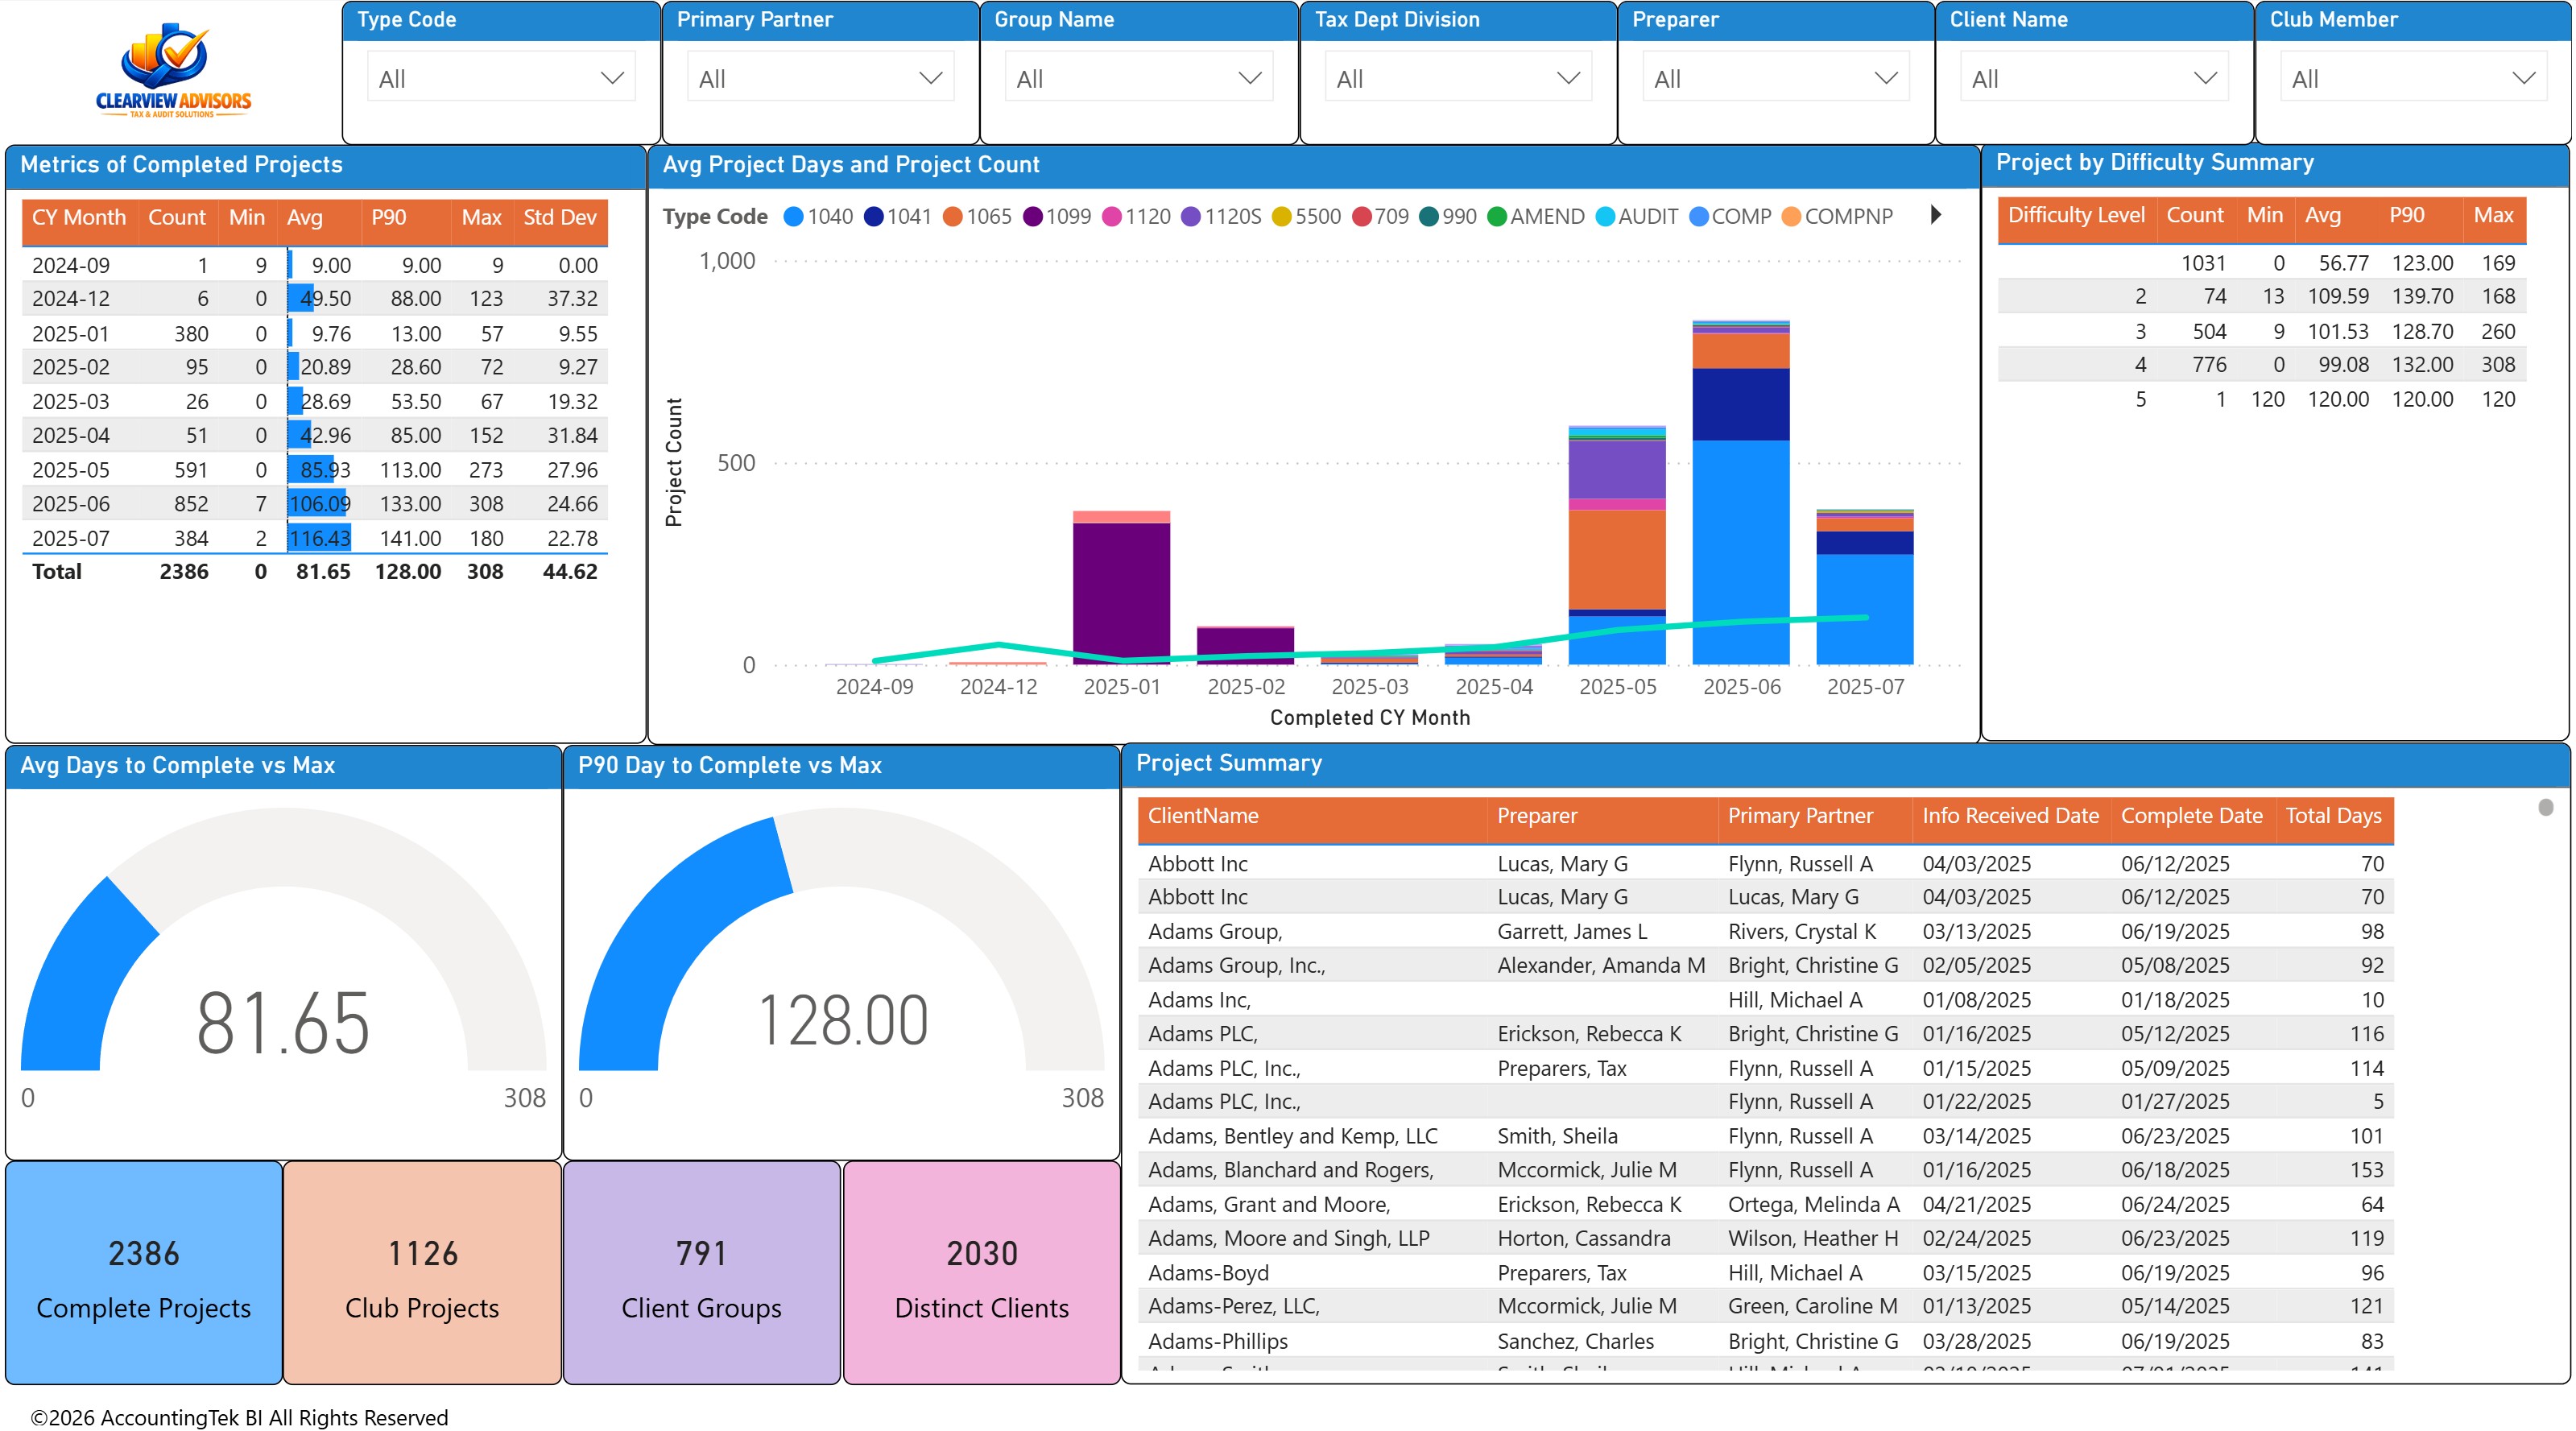Sort by Difficulty Level column header

(x=2076, y=216)
